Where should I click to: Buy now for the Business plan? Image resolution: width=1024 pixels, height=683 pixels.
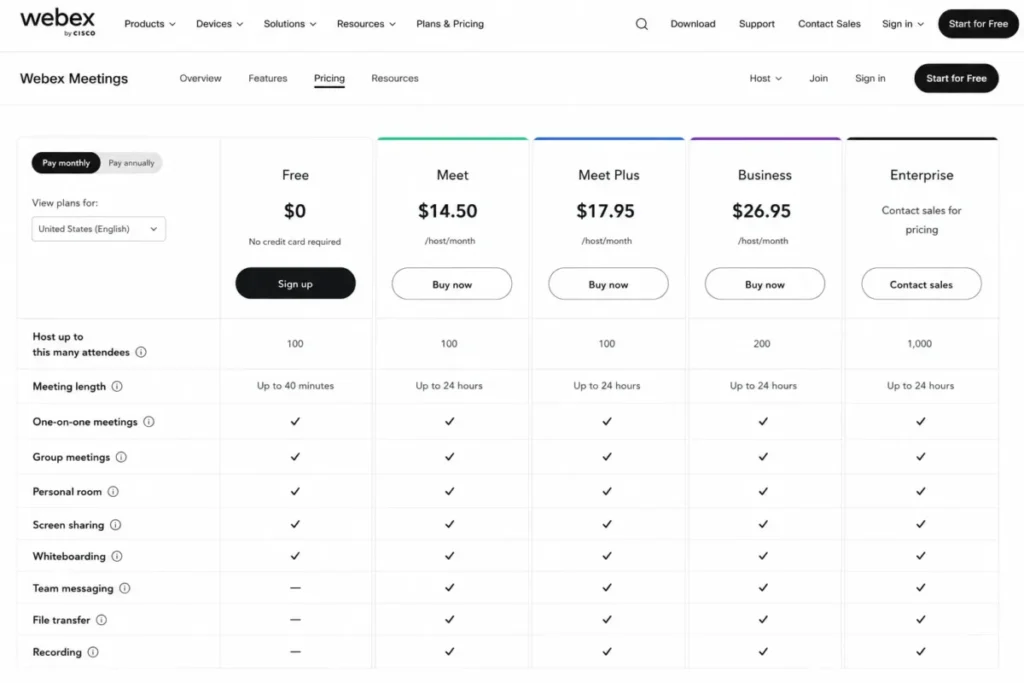click(x=765, y=284)
